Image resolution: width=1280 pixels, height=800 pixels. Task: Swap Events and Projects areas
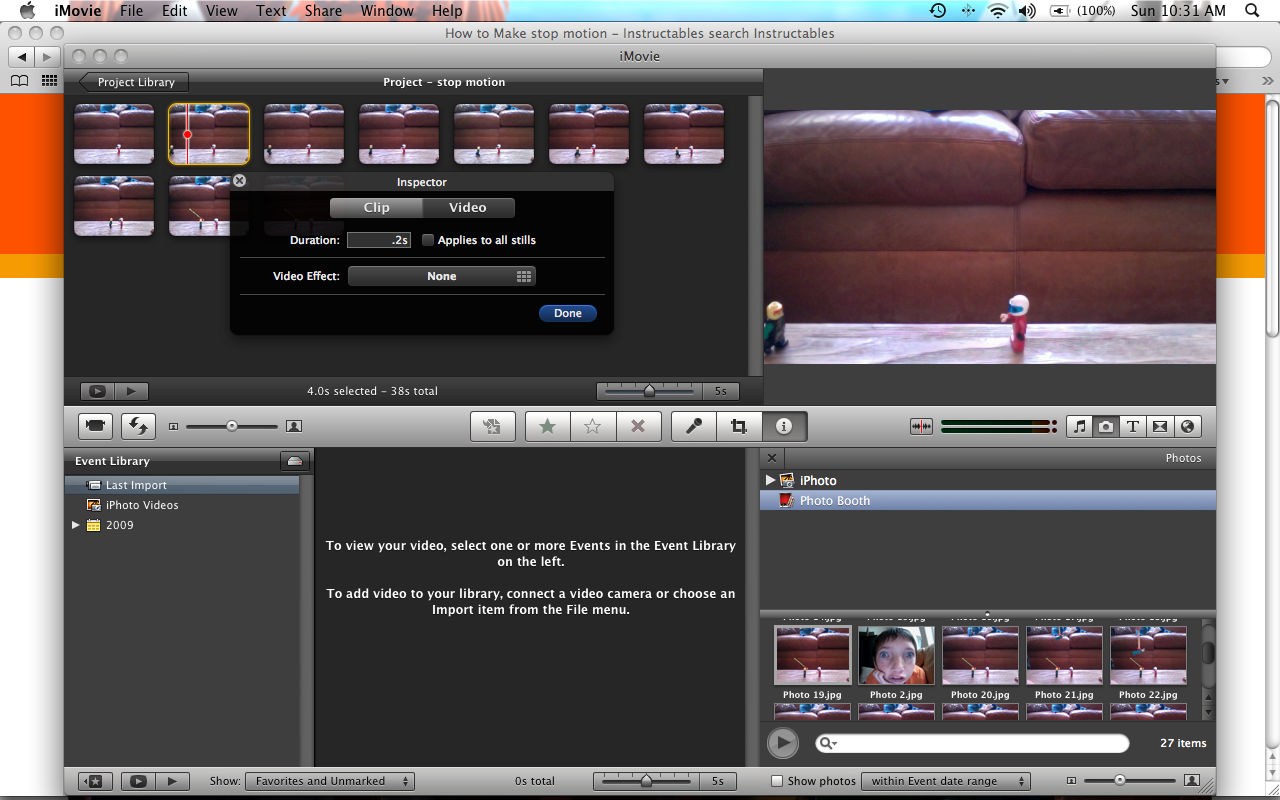139,426
